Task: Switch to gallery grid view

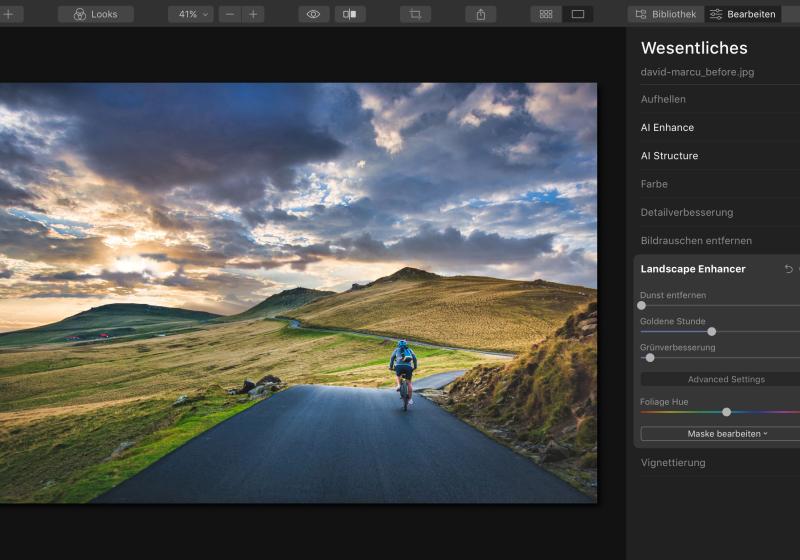Action: click(x=546, y=14)
